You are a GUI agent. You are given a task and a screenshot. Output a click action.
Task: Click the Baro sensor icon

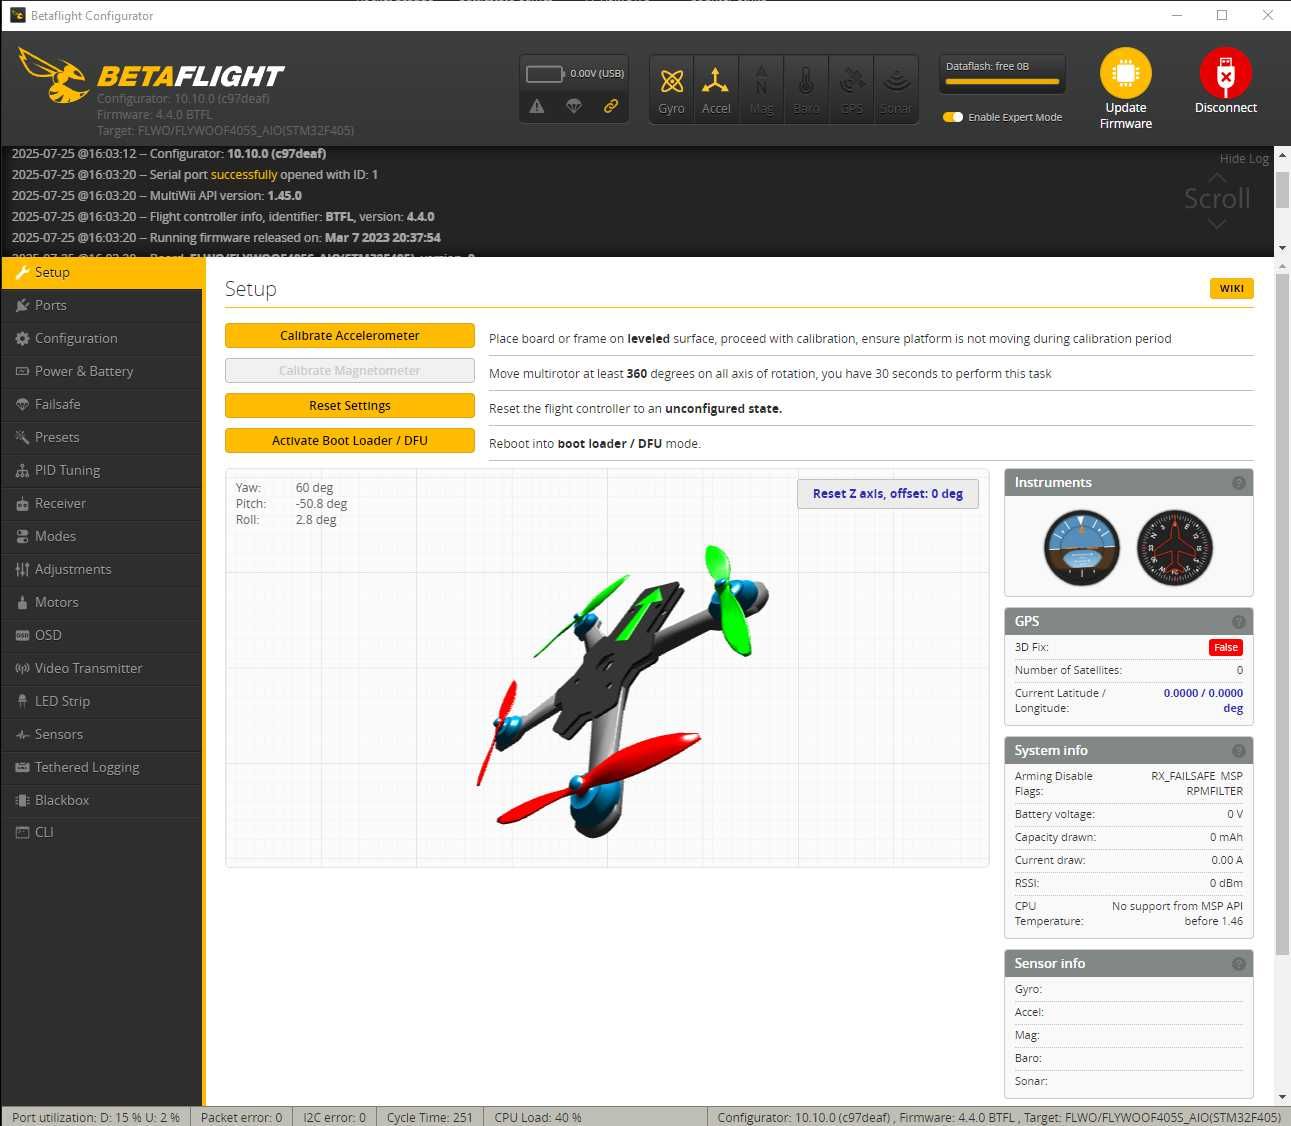[806, 89]
